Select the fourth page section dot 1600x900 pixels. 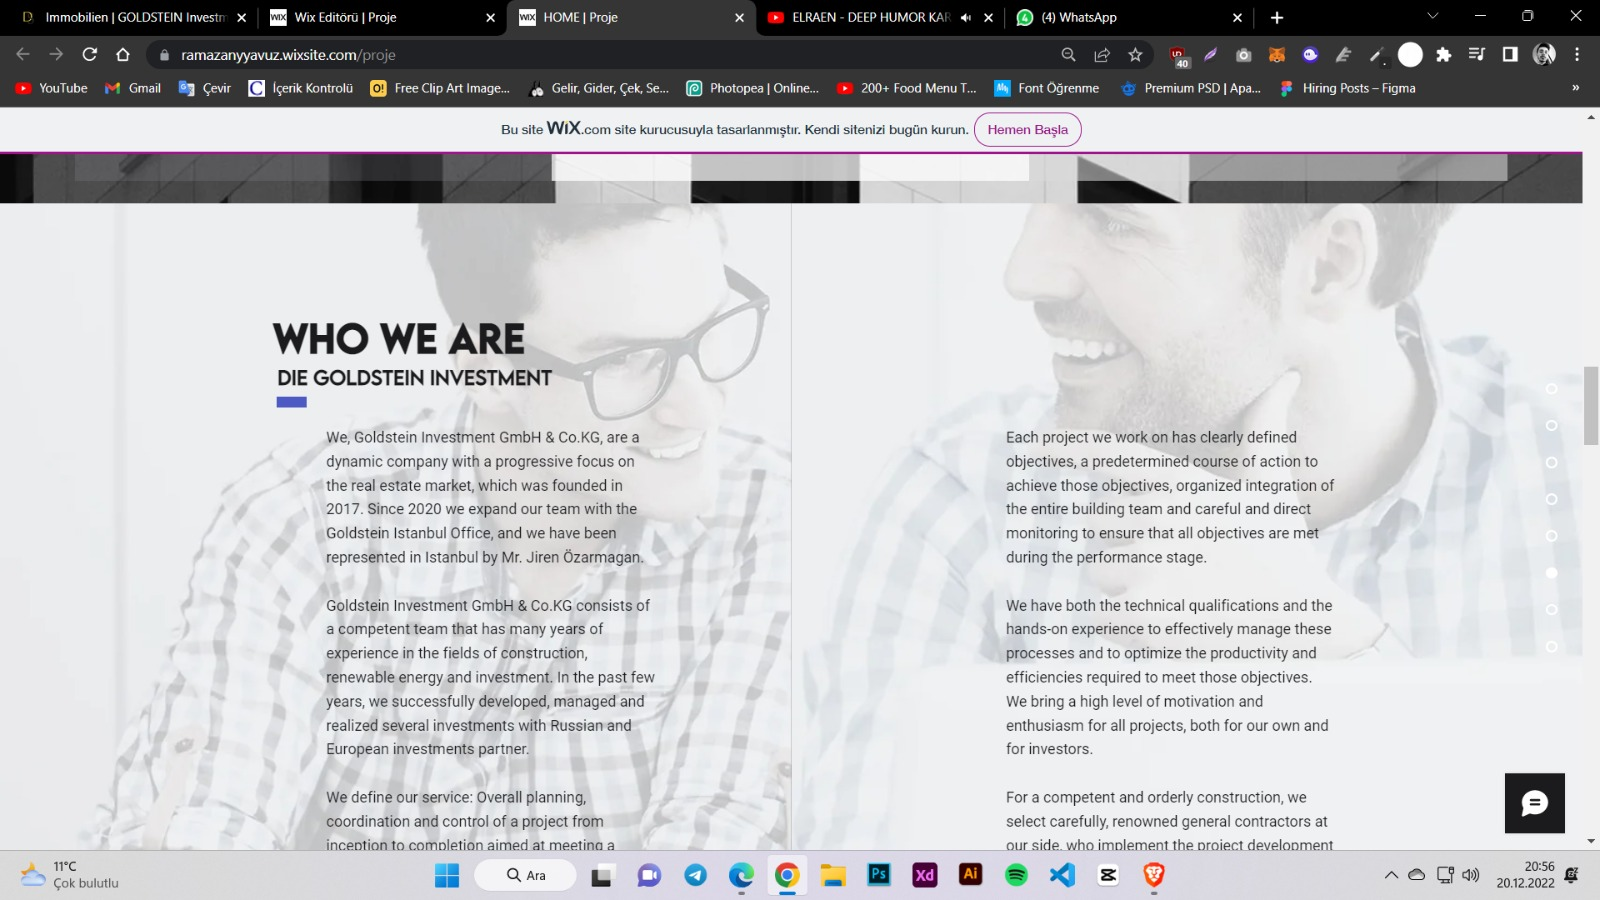(1552, 499)
